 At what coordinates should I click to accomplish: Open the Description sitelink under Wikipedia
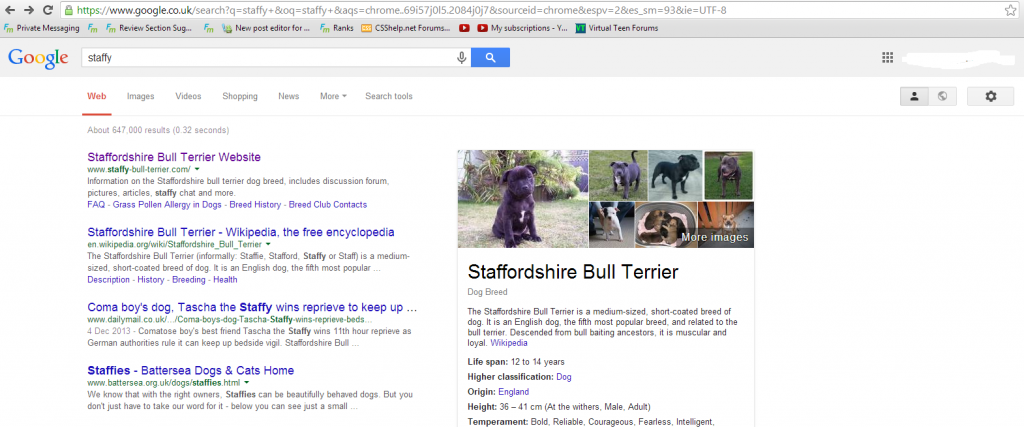coord(108,279)
